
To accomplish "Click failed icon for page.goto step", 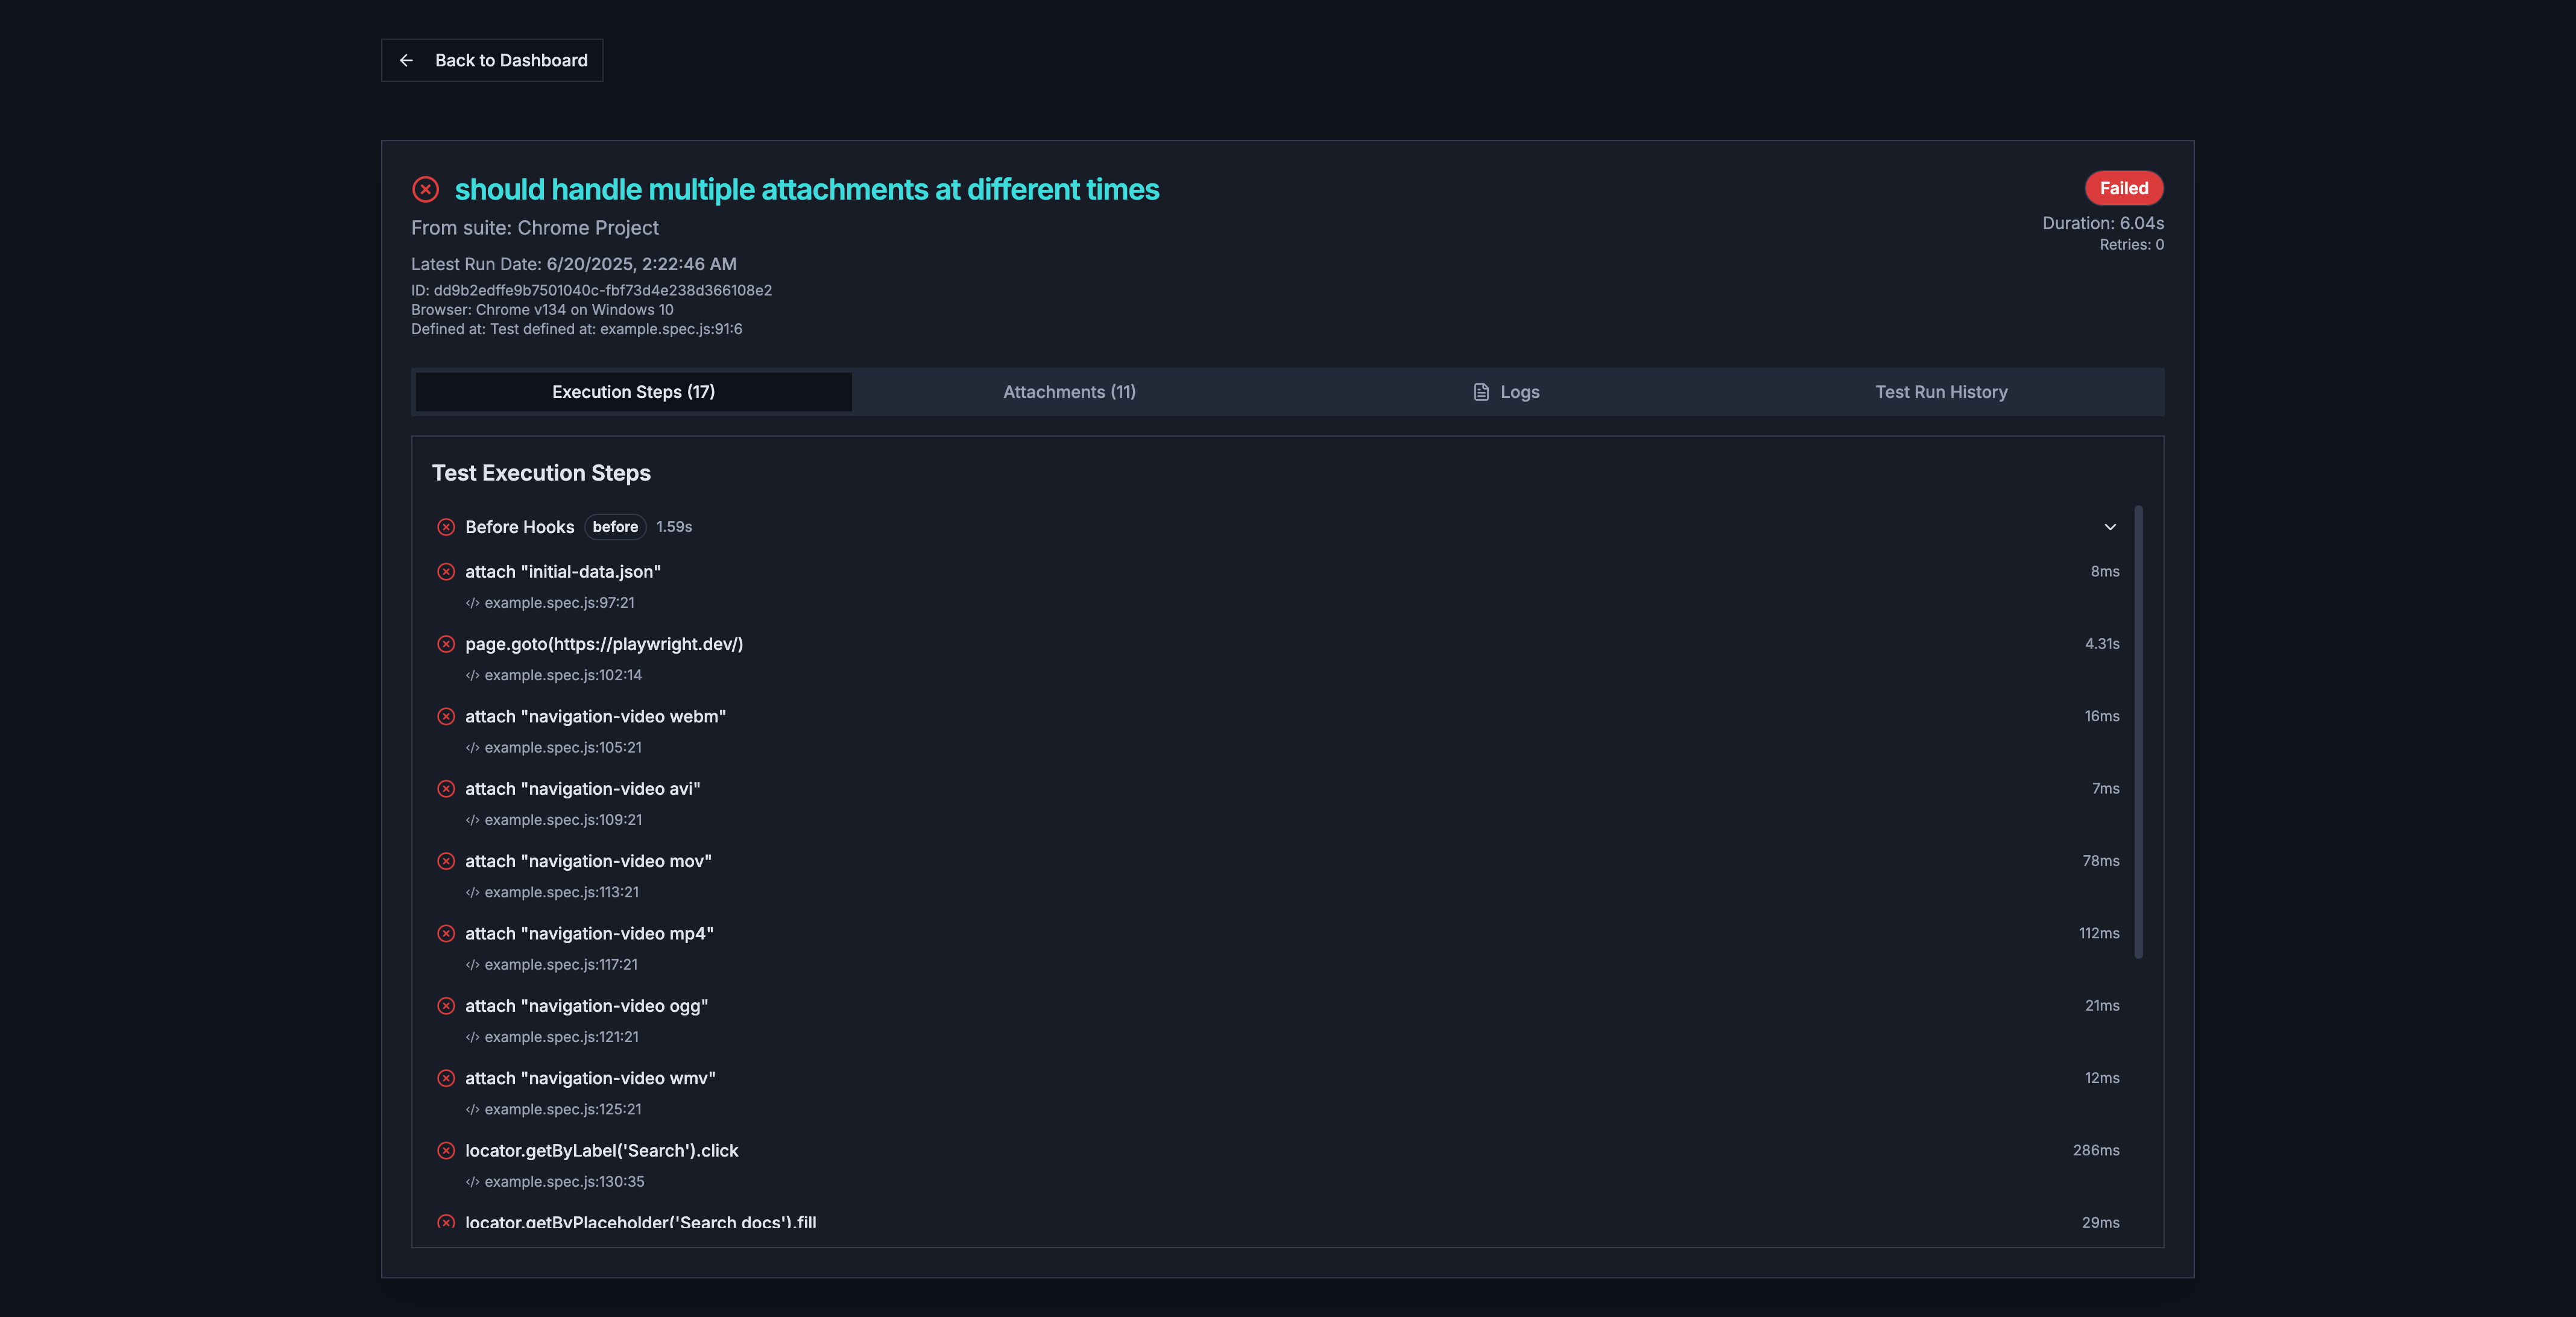I will tap(446, 644).
